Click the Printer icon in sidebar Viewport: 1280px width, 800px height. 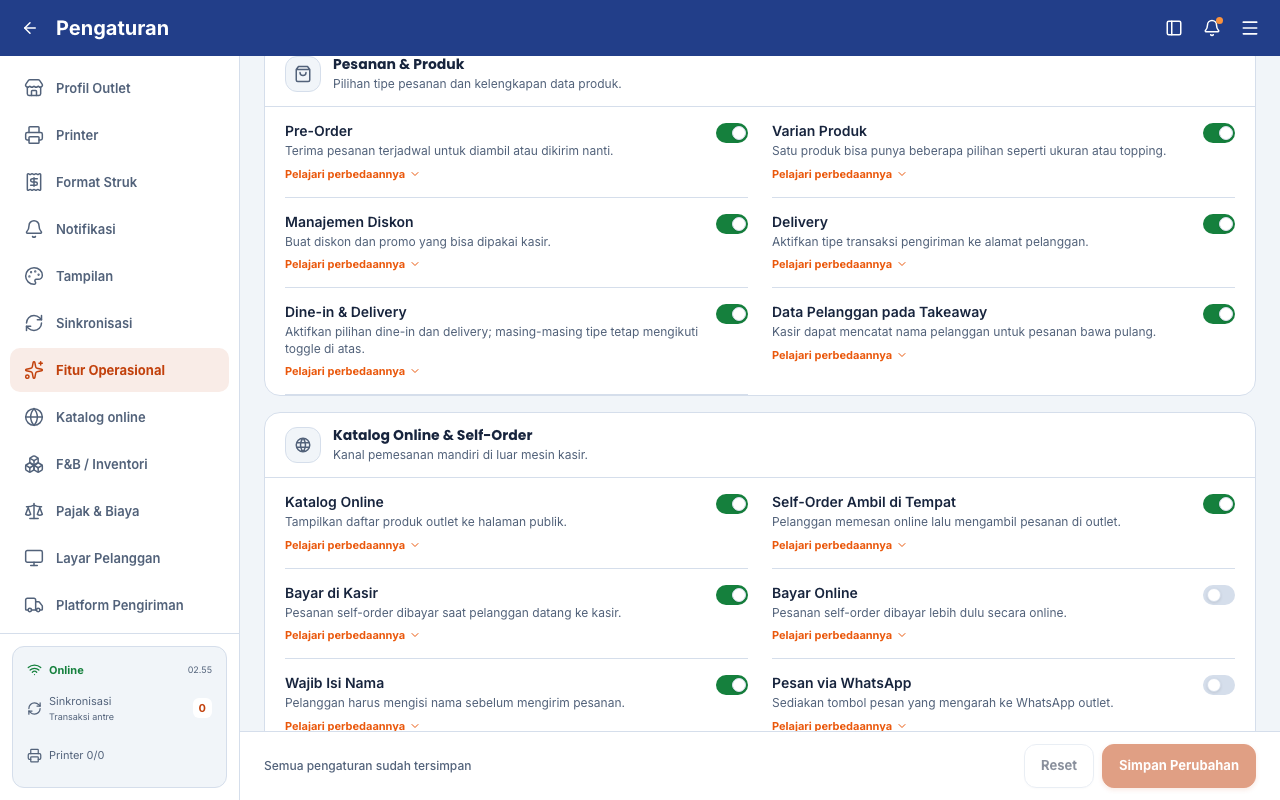pyautogui.click(x=34, y=135)
